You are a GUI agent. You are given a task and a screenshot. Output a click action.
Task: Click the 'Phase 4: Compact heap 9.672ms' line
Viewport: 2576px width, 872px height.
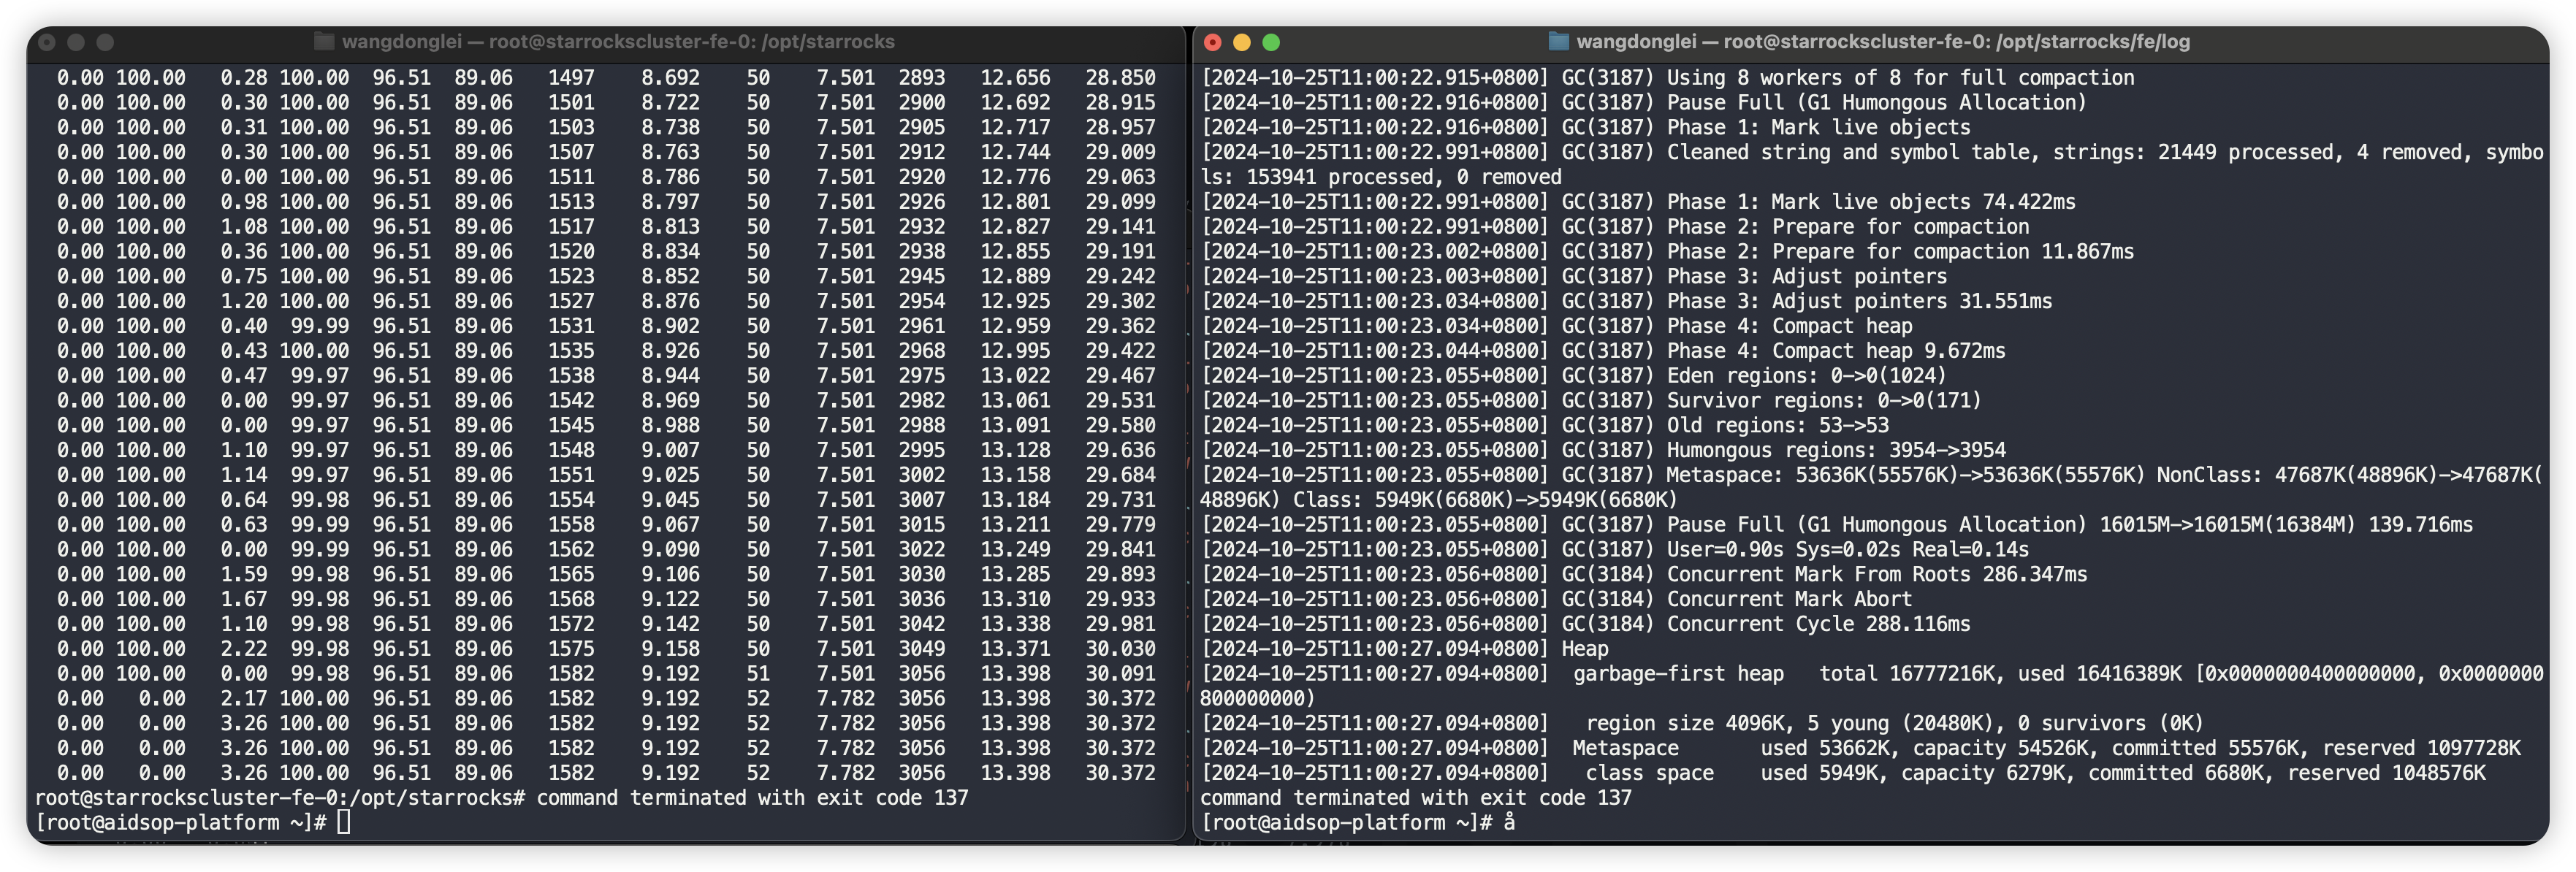[x=1835, y=351]
